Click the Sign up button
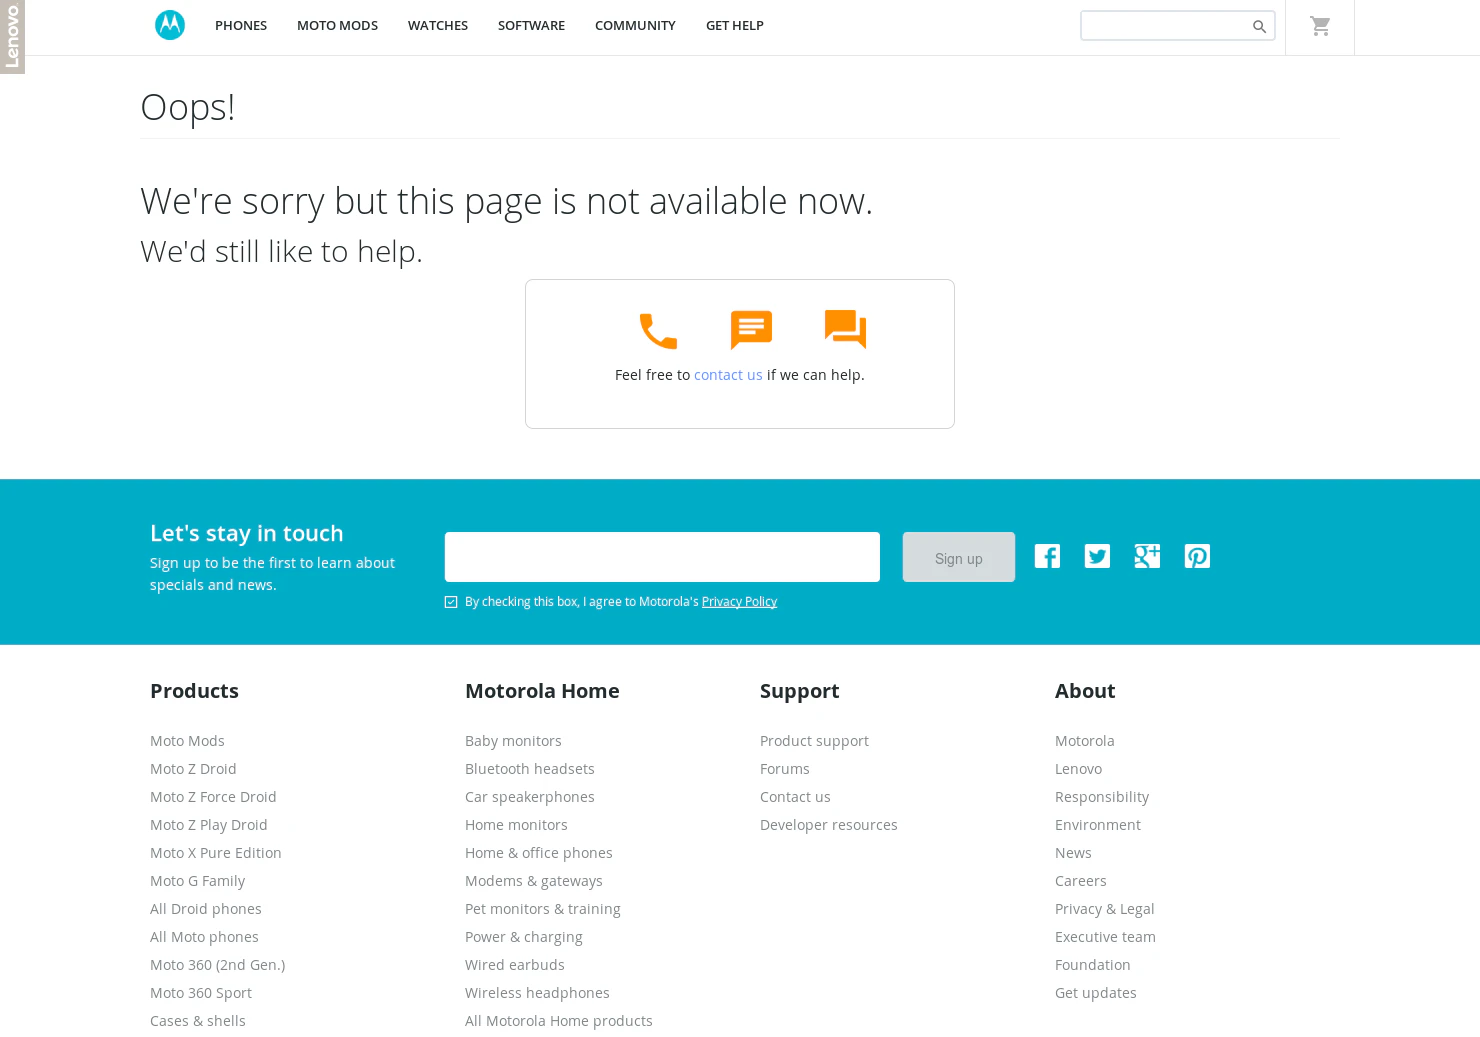Image resolution: width=1480 pixels, height=1037 pixels. click(959, 557)
